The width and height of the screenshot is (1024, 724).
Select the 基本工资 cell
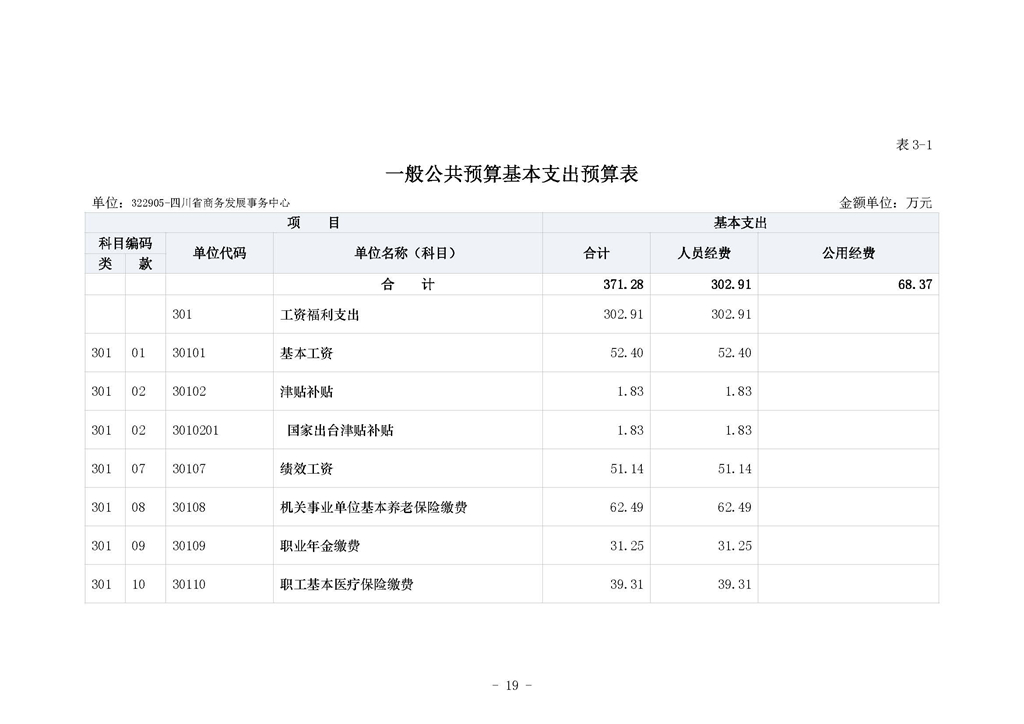coord(305,352)
